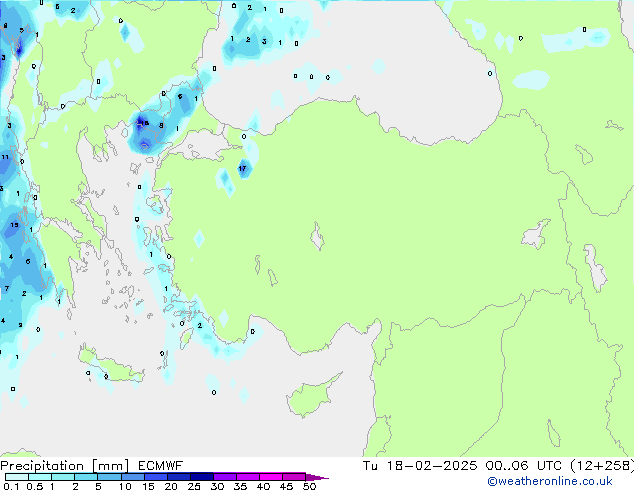
Task: Click the '11' precipitation value on the map
Action: pyautogui.click(x=5, y=157)
